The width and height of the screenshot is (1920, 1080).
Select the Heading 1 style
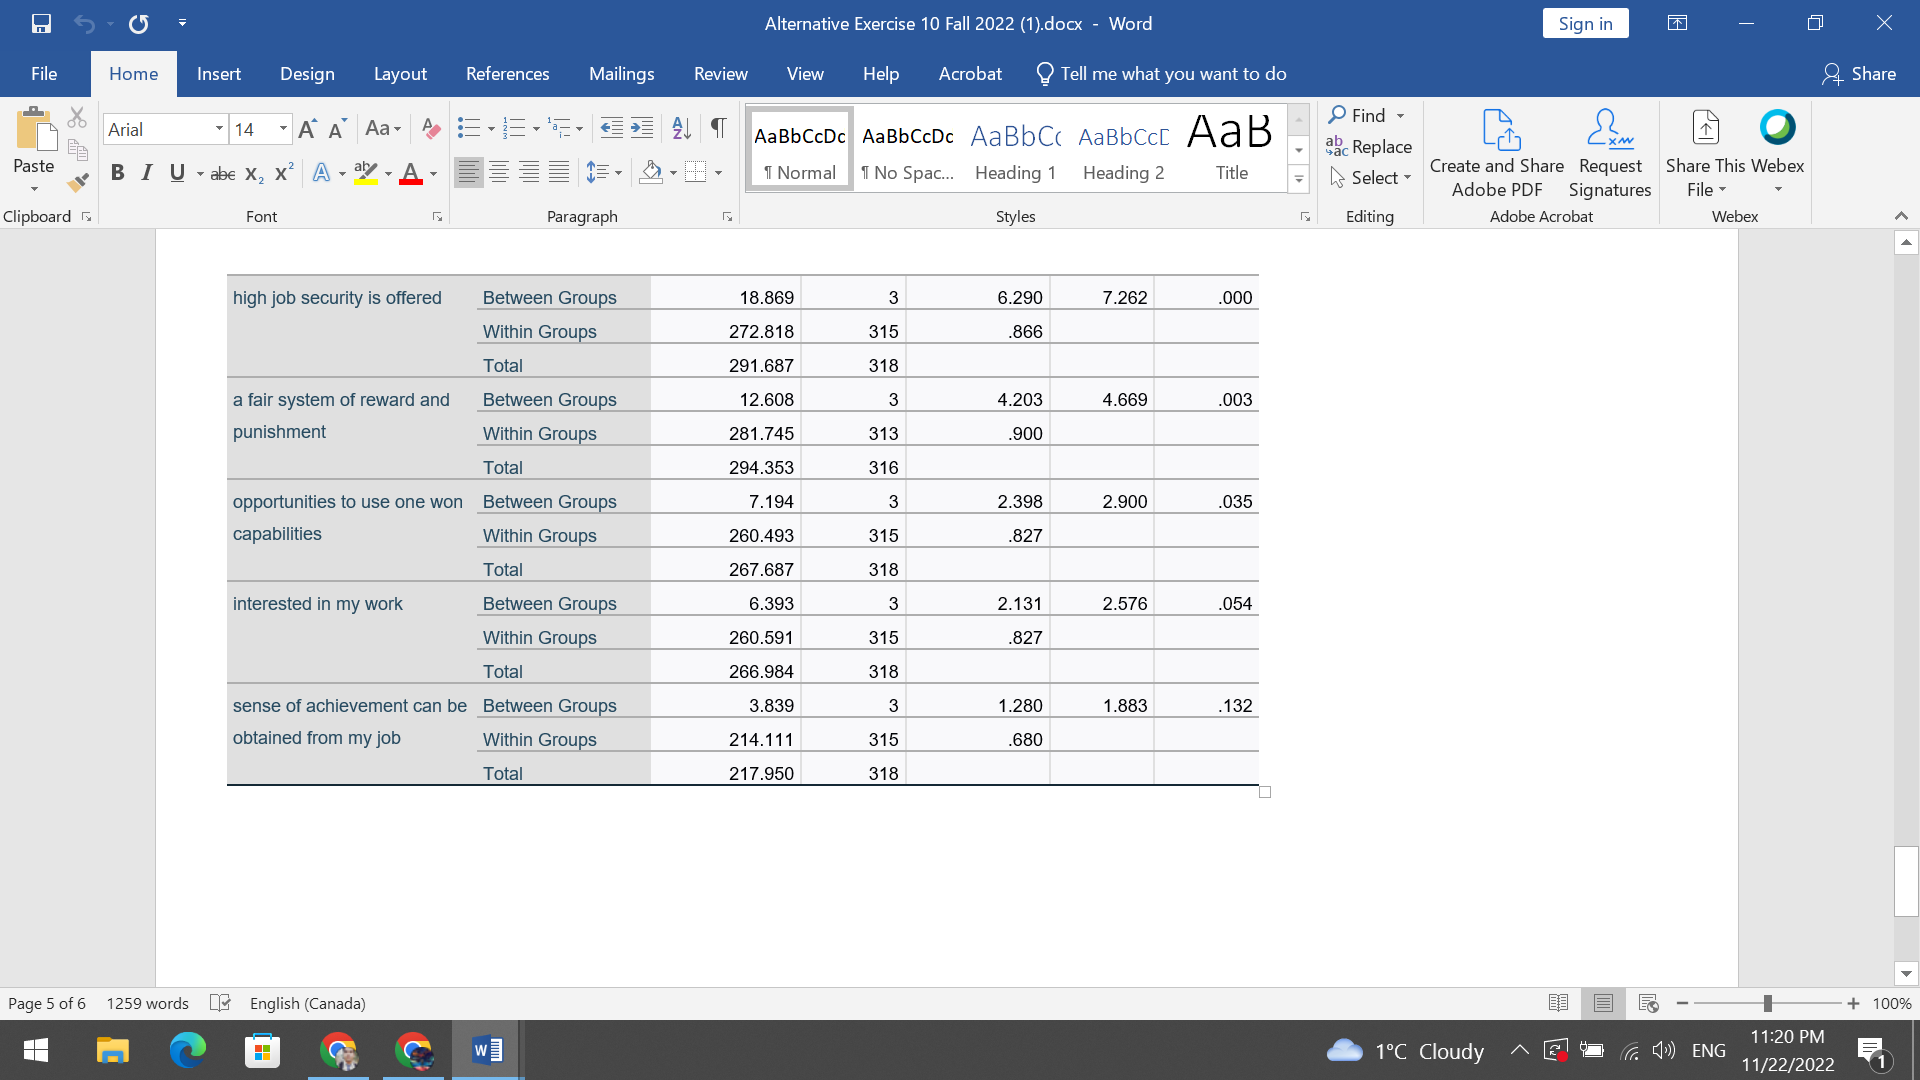1015,147
